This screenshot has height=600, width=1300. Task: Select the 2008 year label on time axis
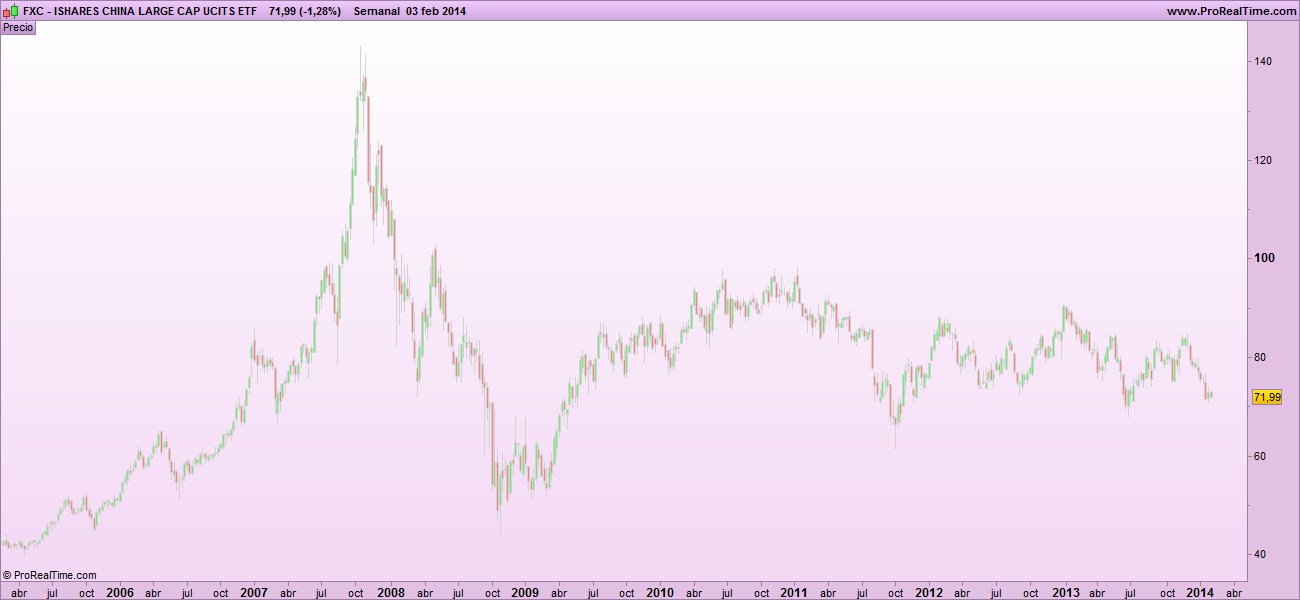click(391, 592)
